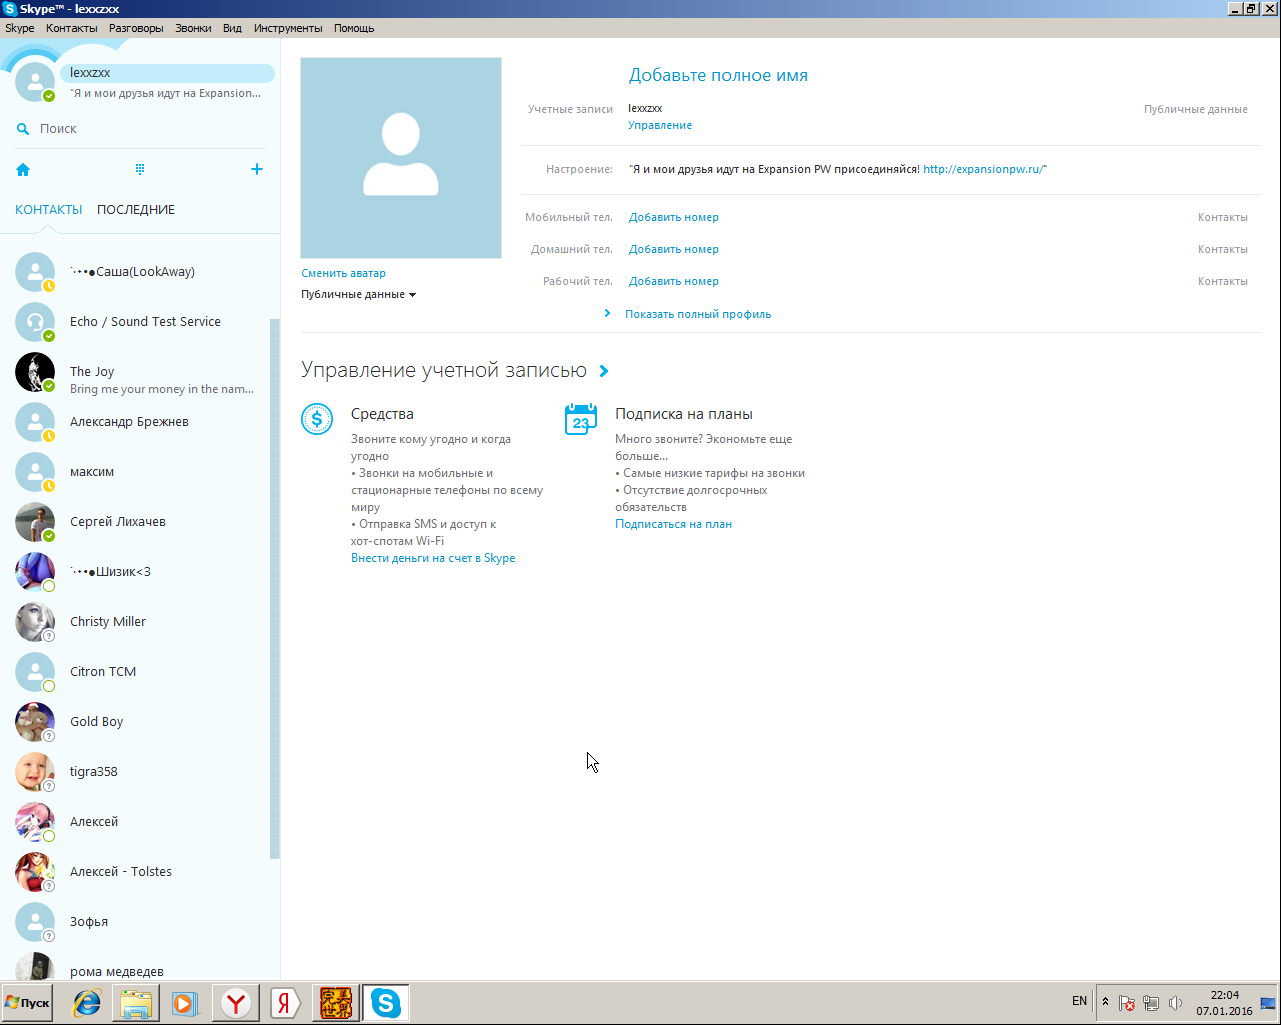This screenshot has height=1025, width=1281.
Task: Open the file explorer taskbar icon
Action: pyautogui.click(x=136, y=1003)
